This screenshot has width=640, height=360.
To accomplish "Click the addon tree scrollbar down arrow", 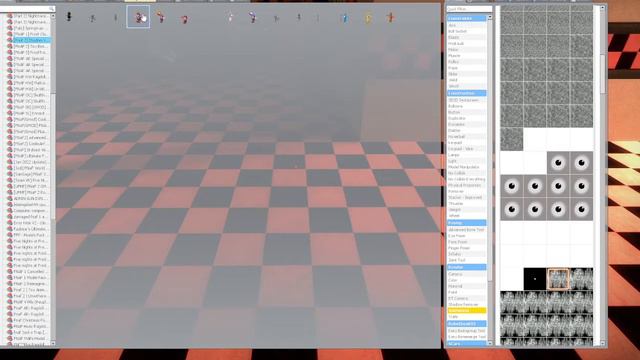I will pos(53,344).
